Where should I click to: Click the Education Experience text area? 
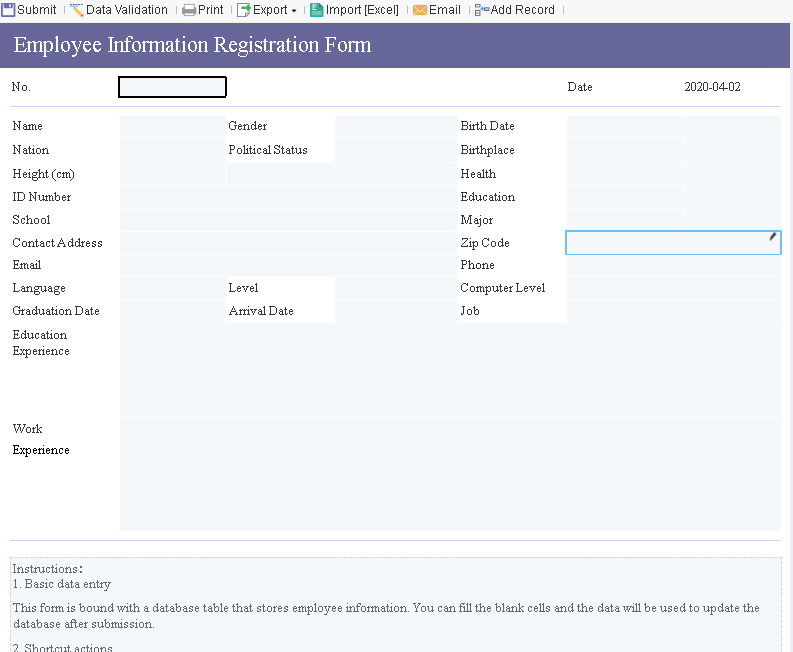tap(451, 370)
